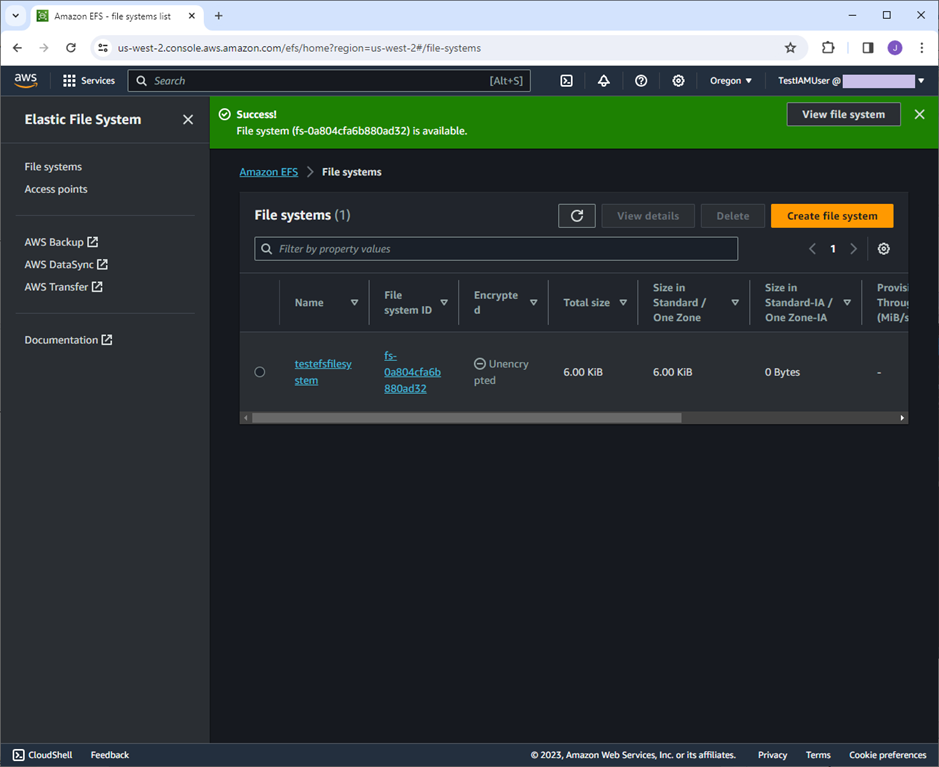Open Documentation external link
Screen dimensions: 939x767
68,340
